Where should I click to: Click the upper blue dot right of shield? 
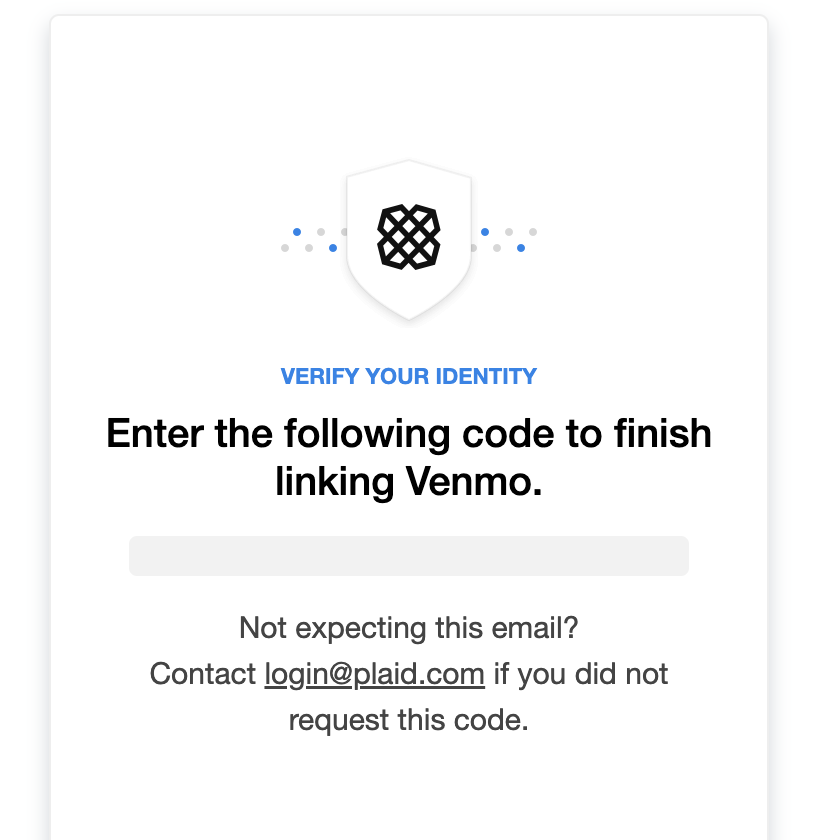coord(485,232)
